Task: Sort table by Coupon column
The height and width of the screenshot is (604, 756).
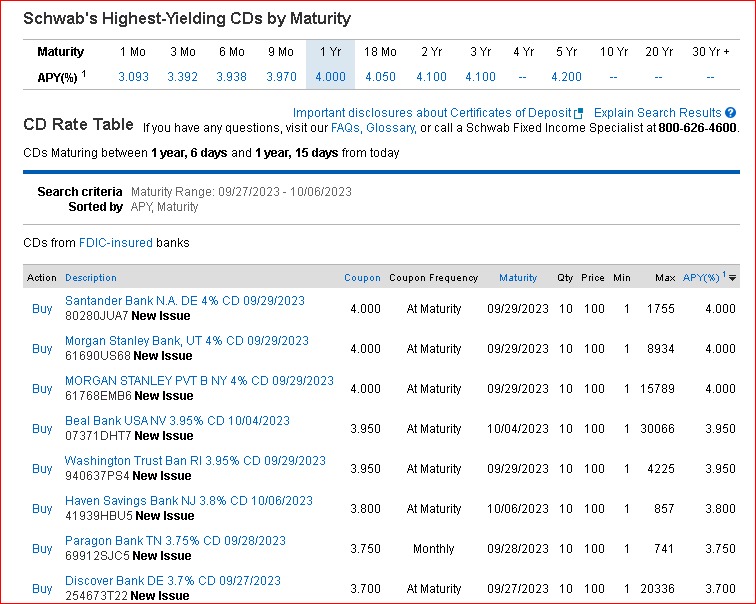Action: (362, 278)
